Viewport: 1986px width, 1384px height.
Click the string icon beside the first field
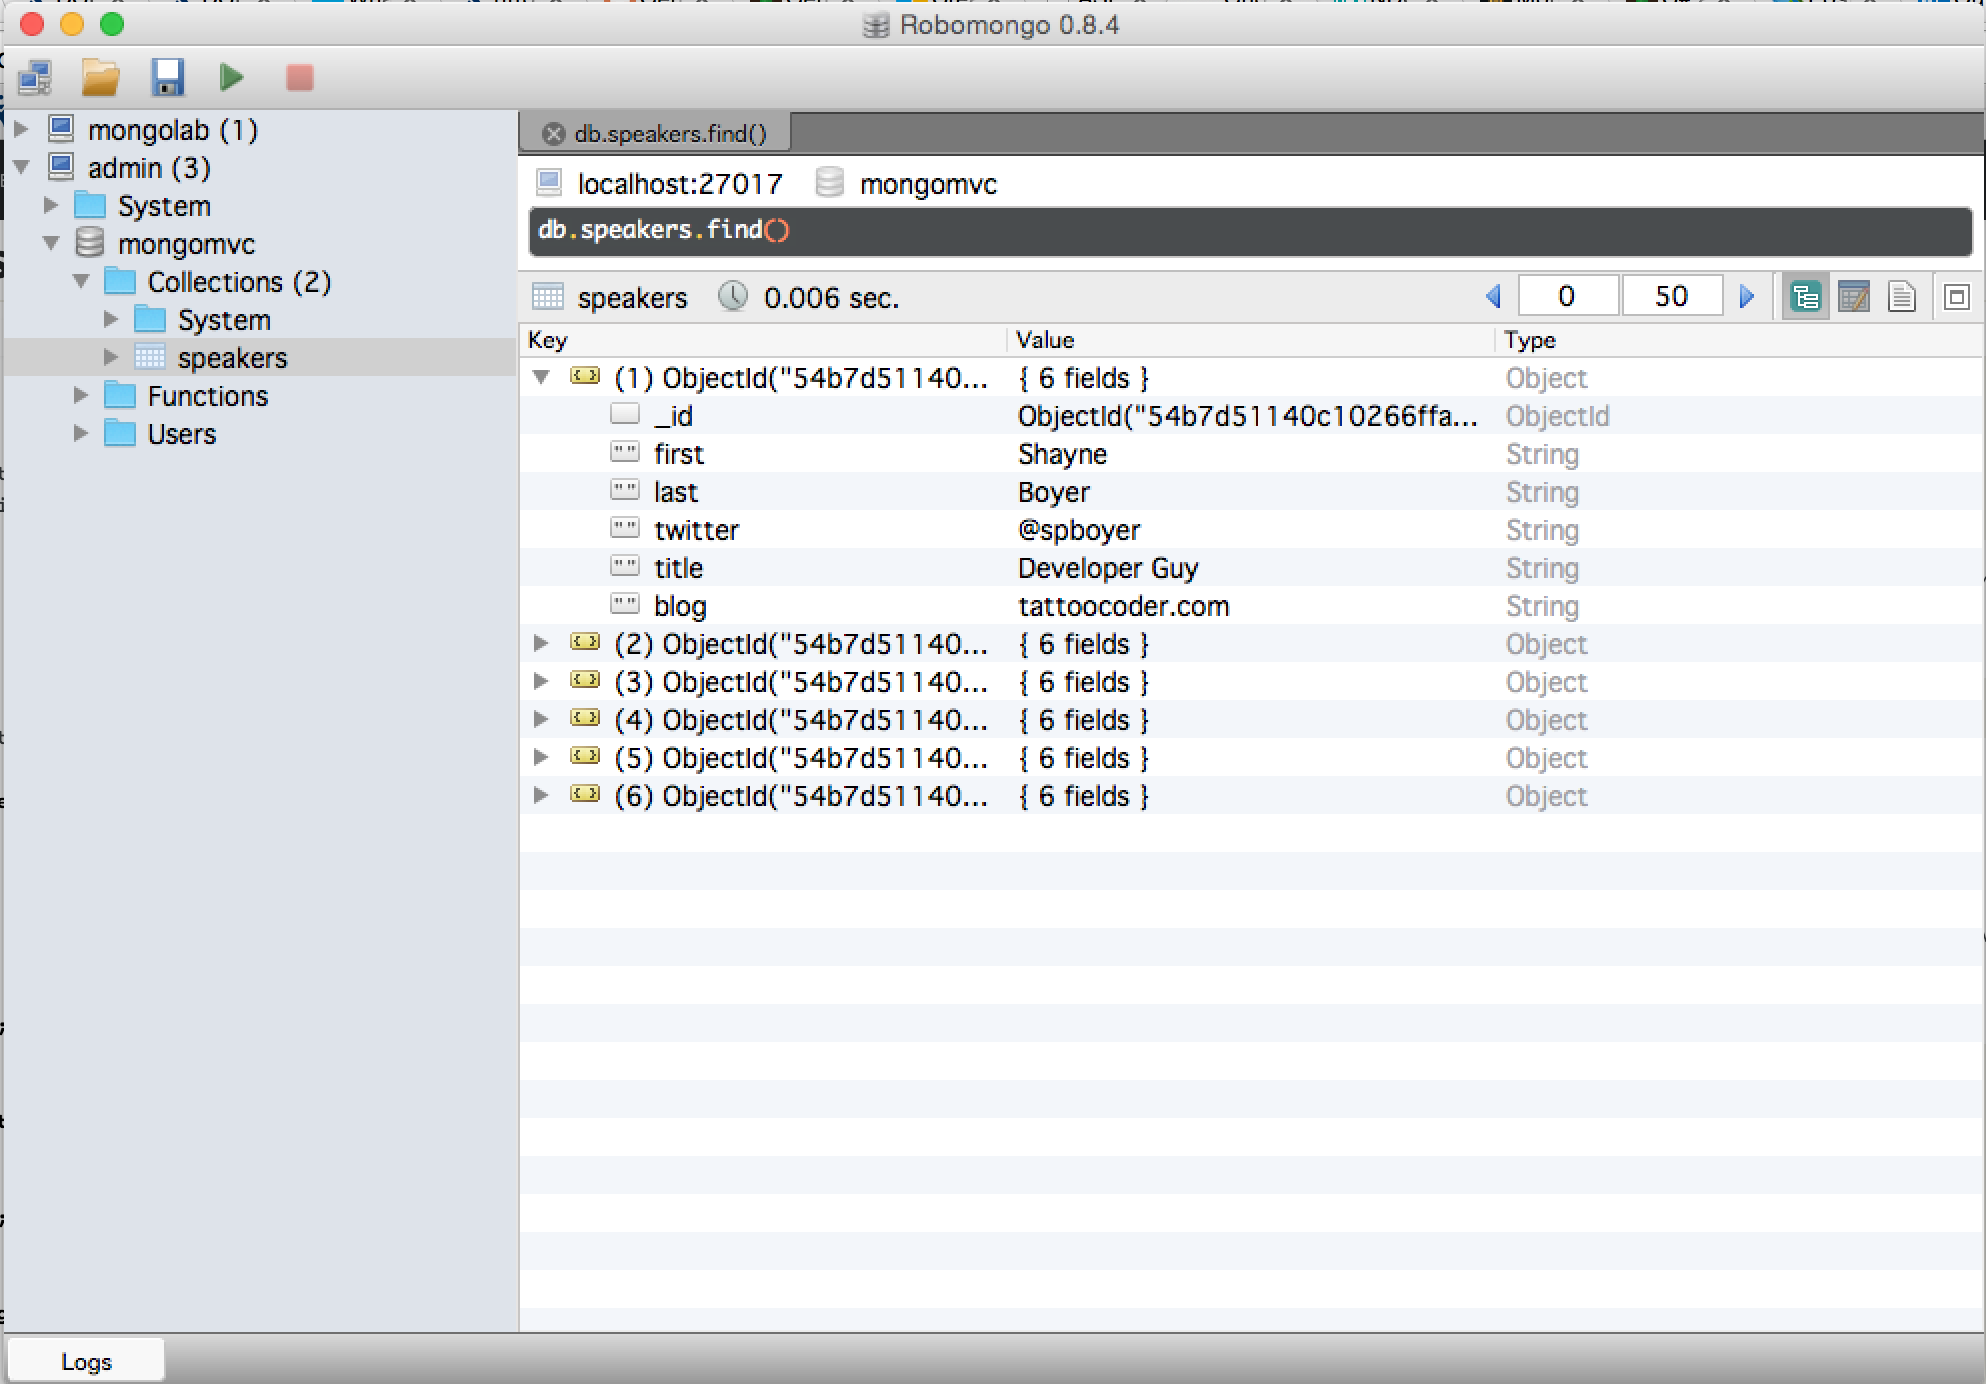[625, 452]
